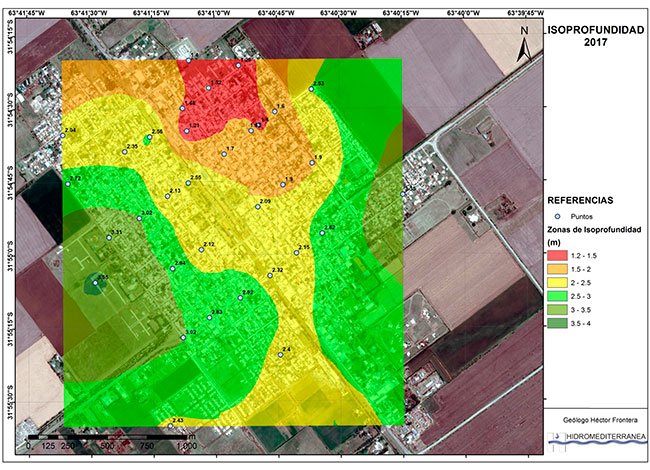
Task: Select the point marker labeled 1.48
Action: (x=182, y=109)
